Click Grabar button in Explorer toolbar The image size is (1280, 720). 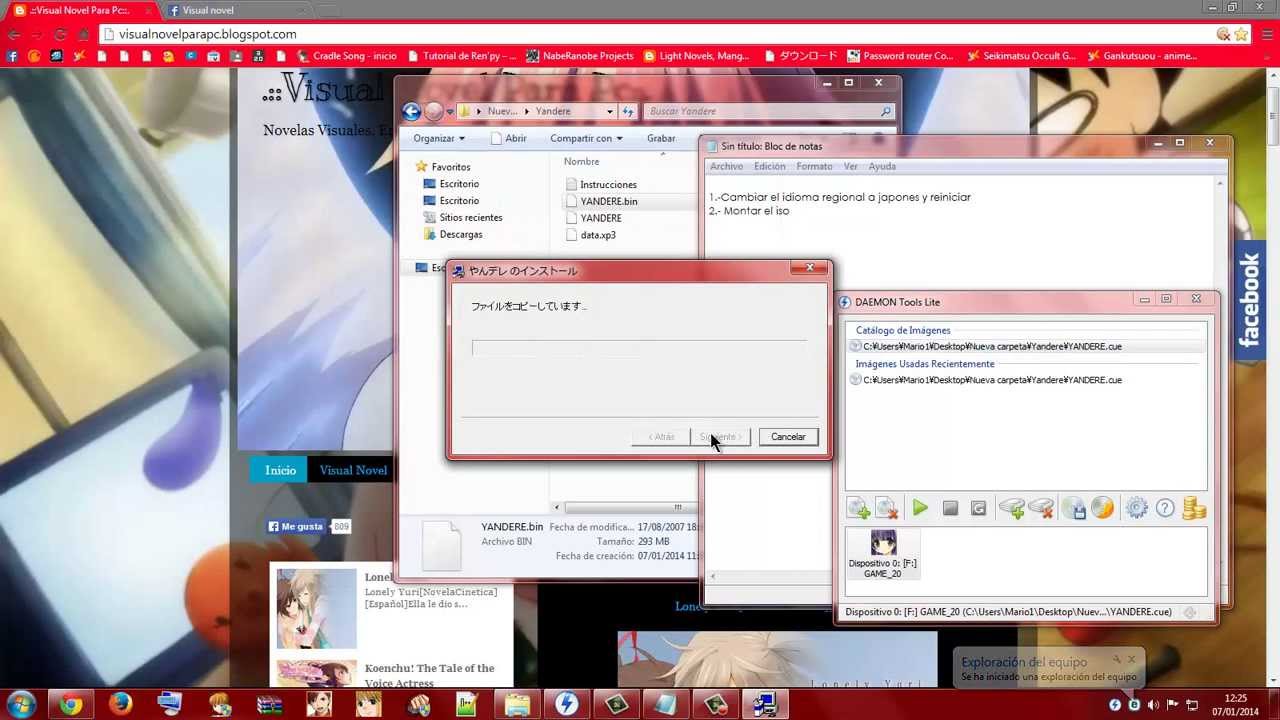661,138
